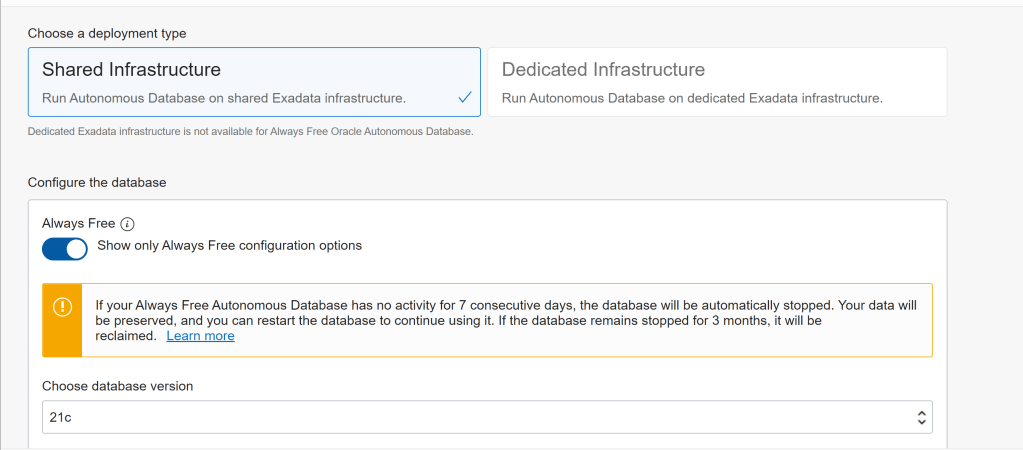Click the version selector up-down arrows
The width and height of the screenshot is (1023, 450).
(921, 418)
